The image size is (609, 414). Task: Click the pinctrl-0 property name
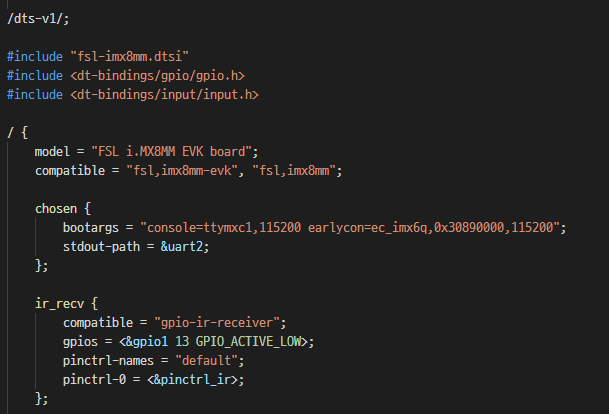[98, 380]
